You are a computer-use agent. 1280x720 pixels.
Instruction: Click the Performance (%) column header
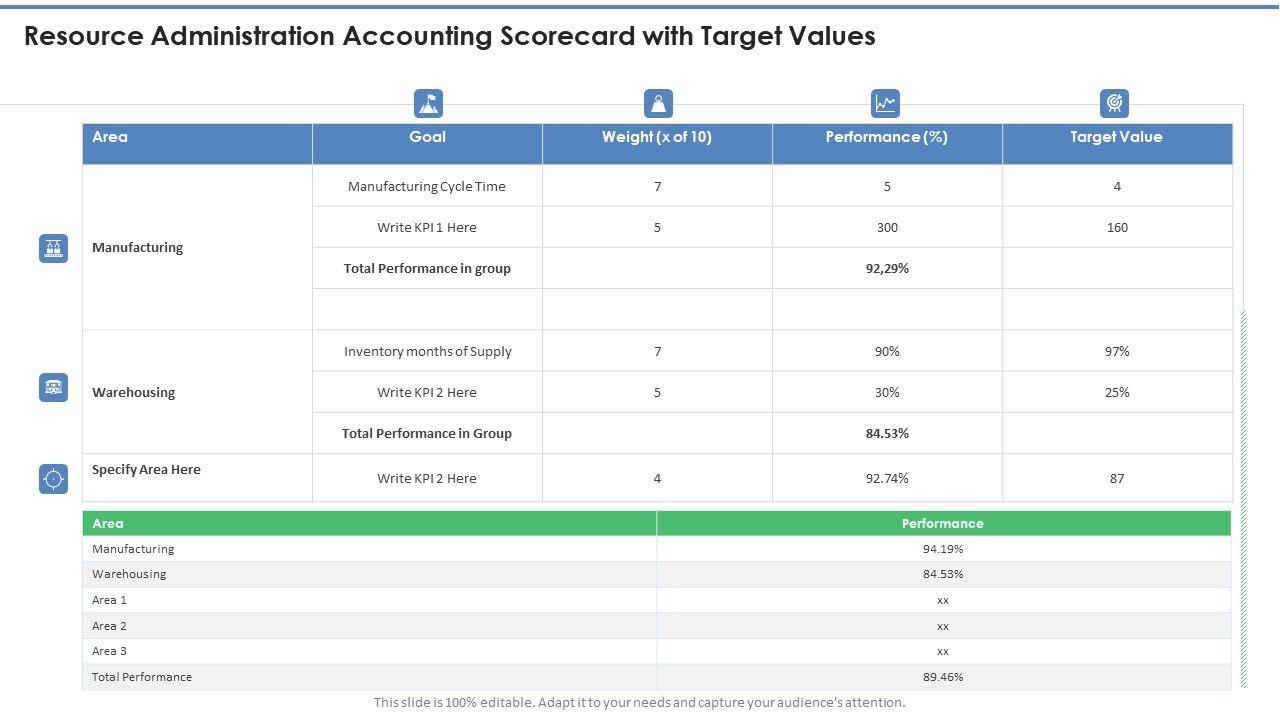(x=887, y=137)
